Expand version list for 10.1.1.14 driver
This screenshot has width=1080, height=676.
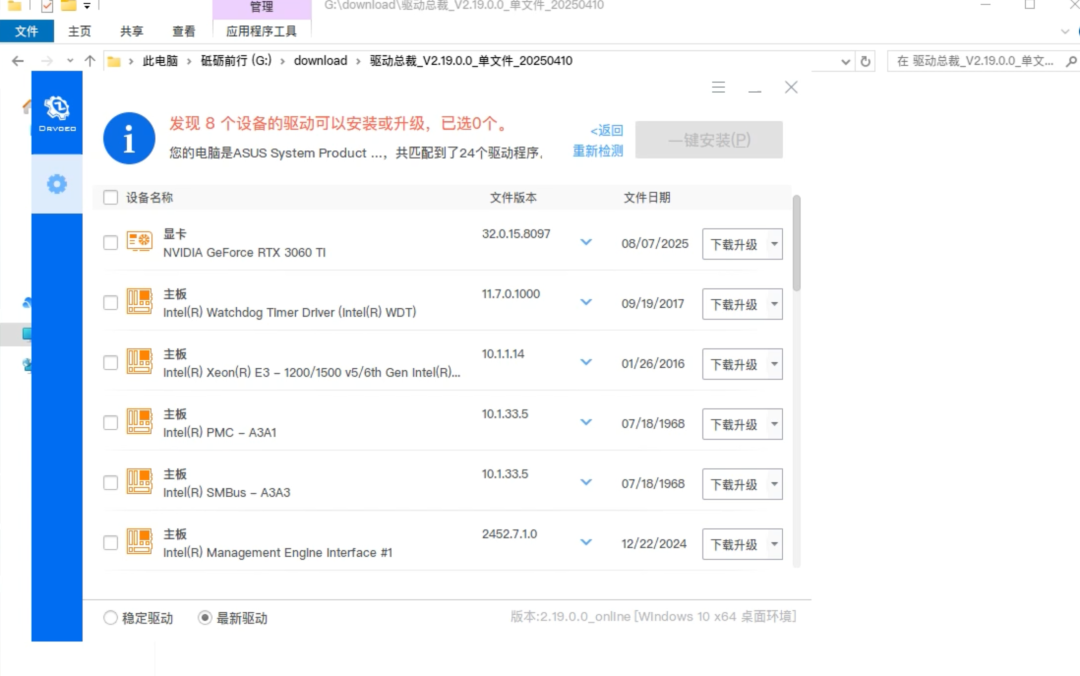click(586, 362)
